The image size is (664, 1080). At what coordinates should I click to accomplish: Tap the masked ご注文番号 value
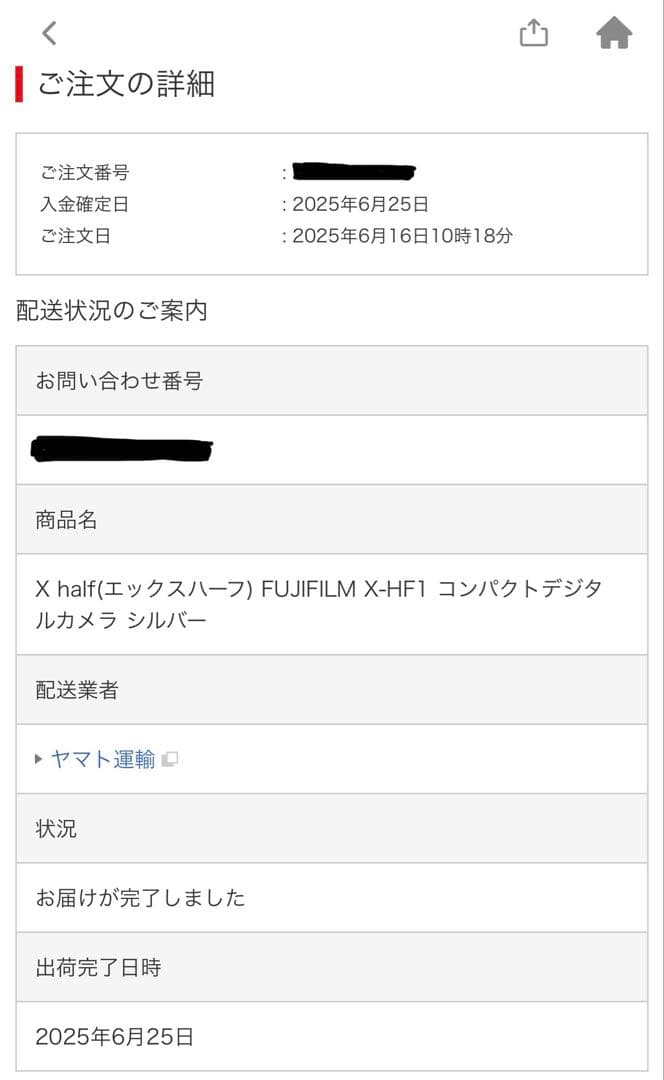pos(355,172)
